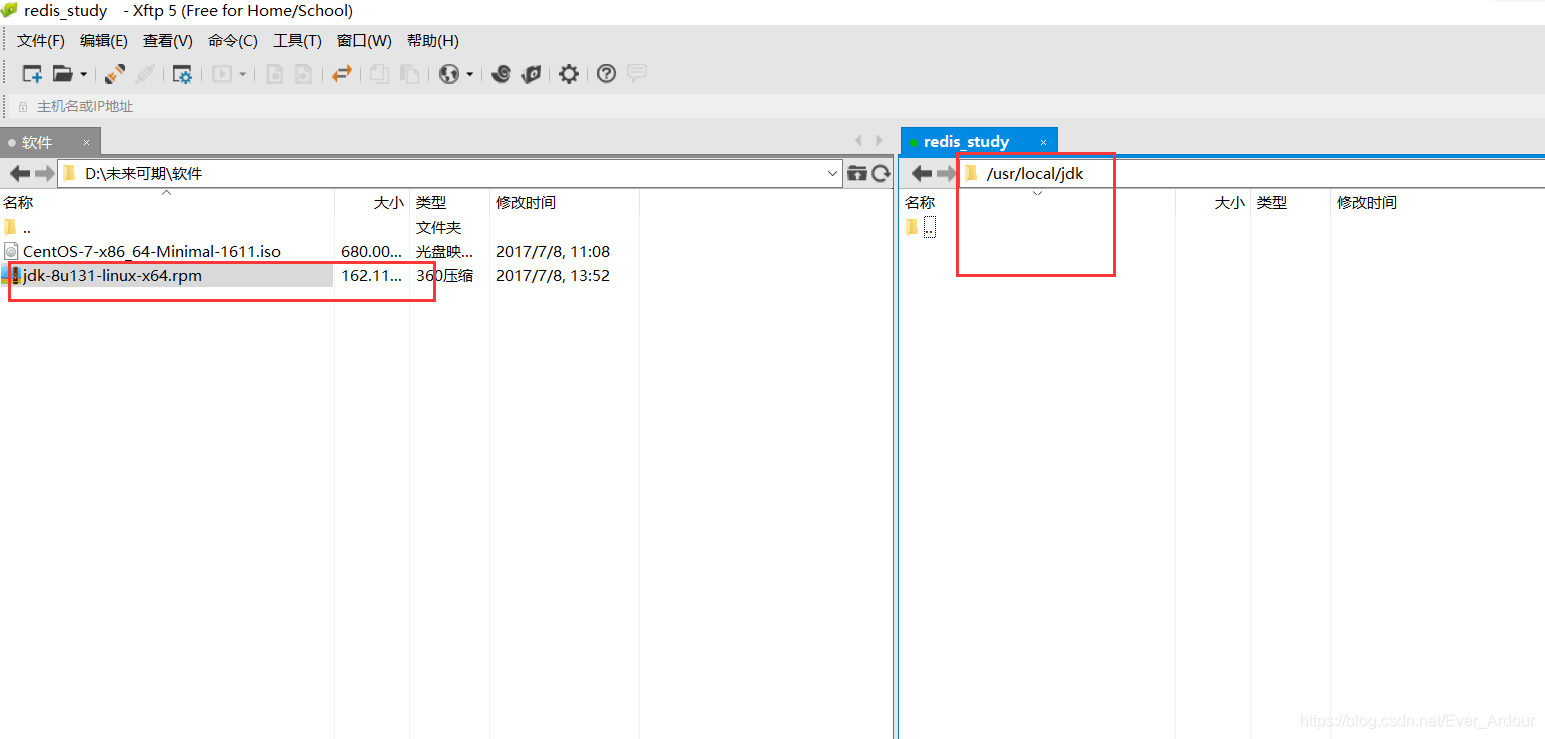Open Session Properties window icon

(x=182, y=74)
